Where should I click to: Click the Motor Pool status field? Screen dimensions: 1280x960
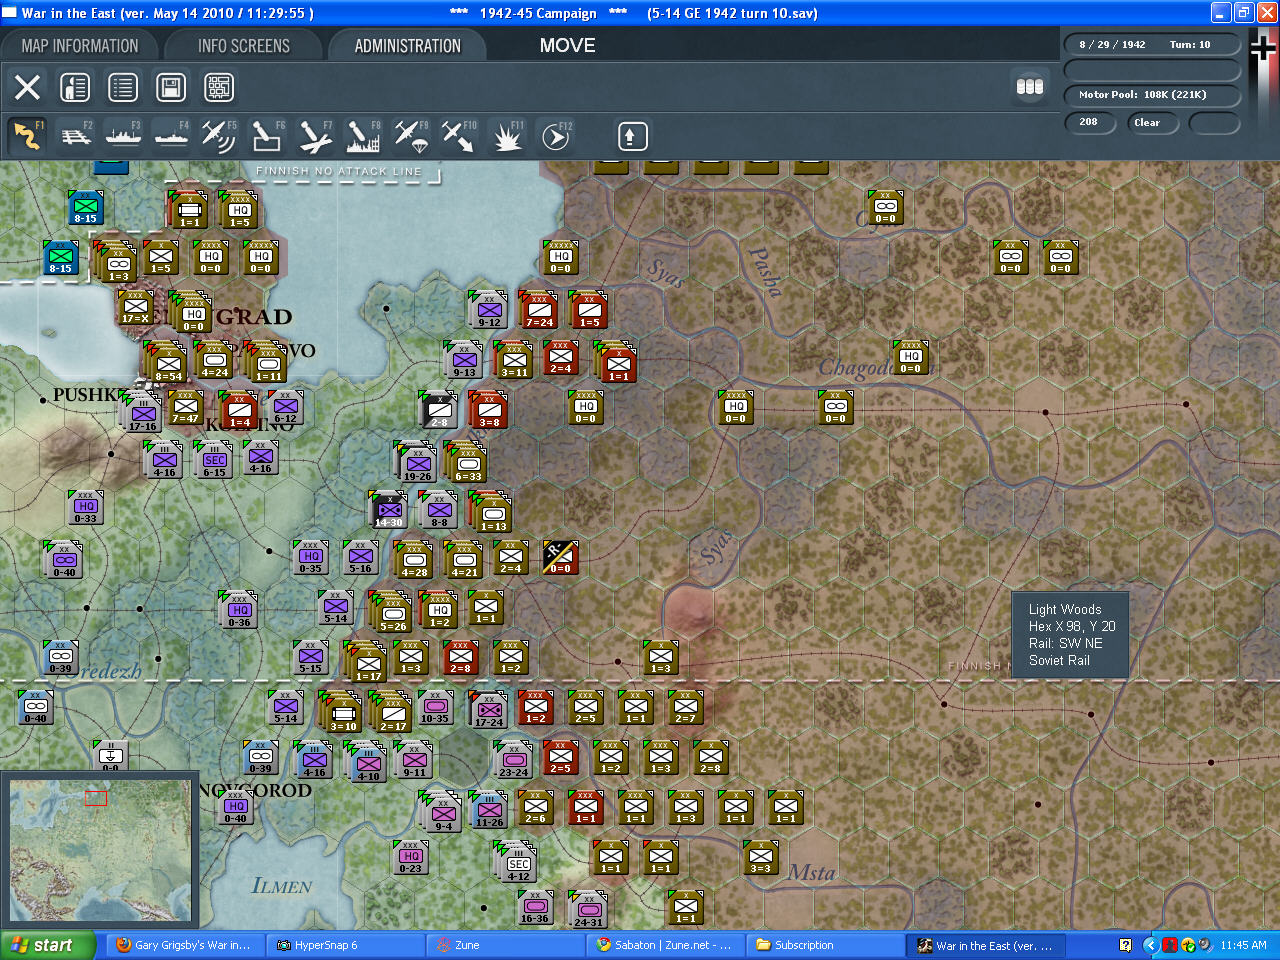1152,95
